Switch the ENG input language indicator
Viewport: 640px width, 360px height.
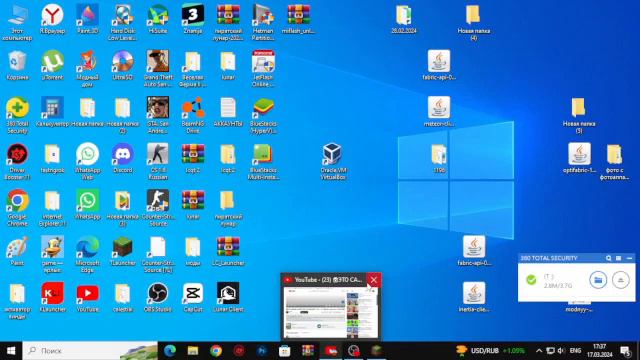(575, 351)
